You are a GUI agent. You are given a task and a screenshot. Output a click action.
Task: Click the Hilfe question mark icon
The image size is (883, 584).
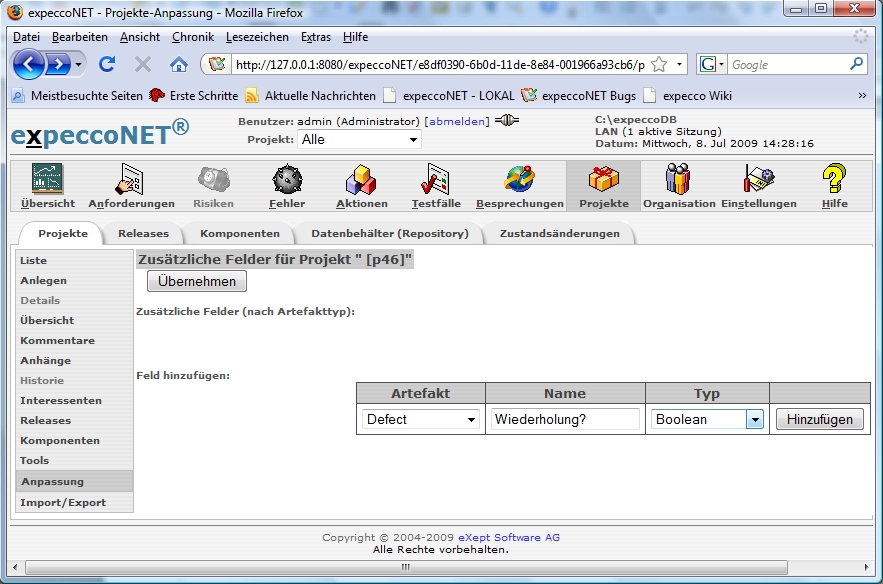834,180
